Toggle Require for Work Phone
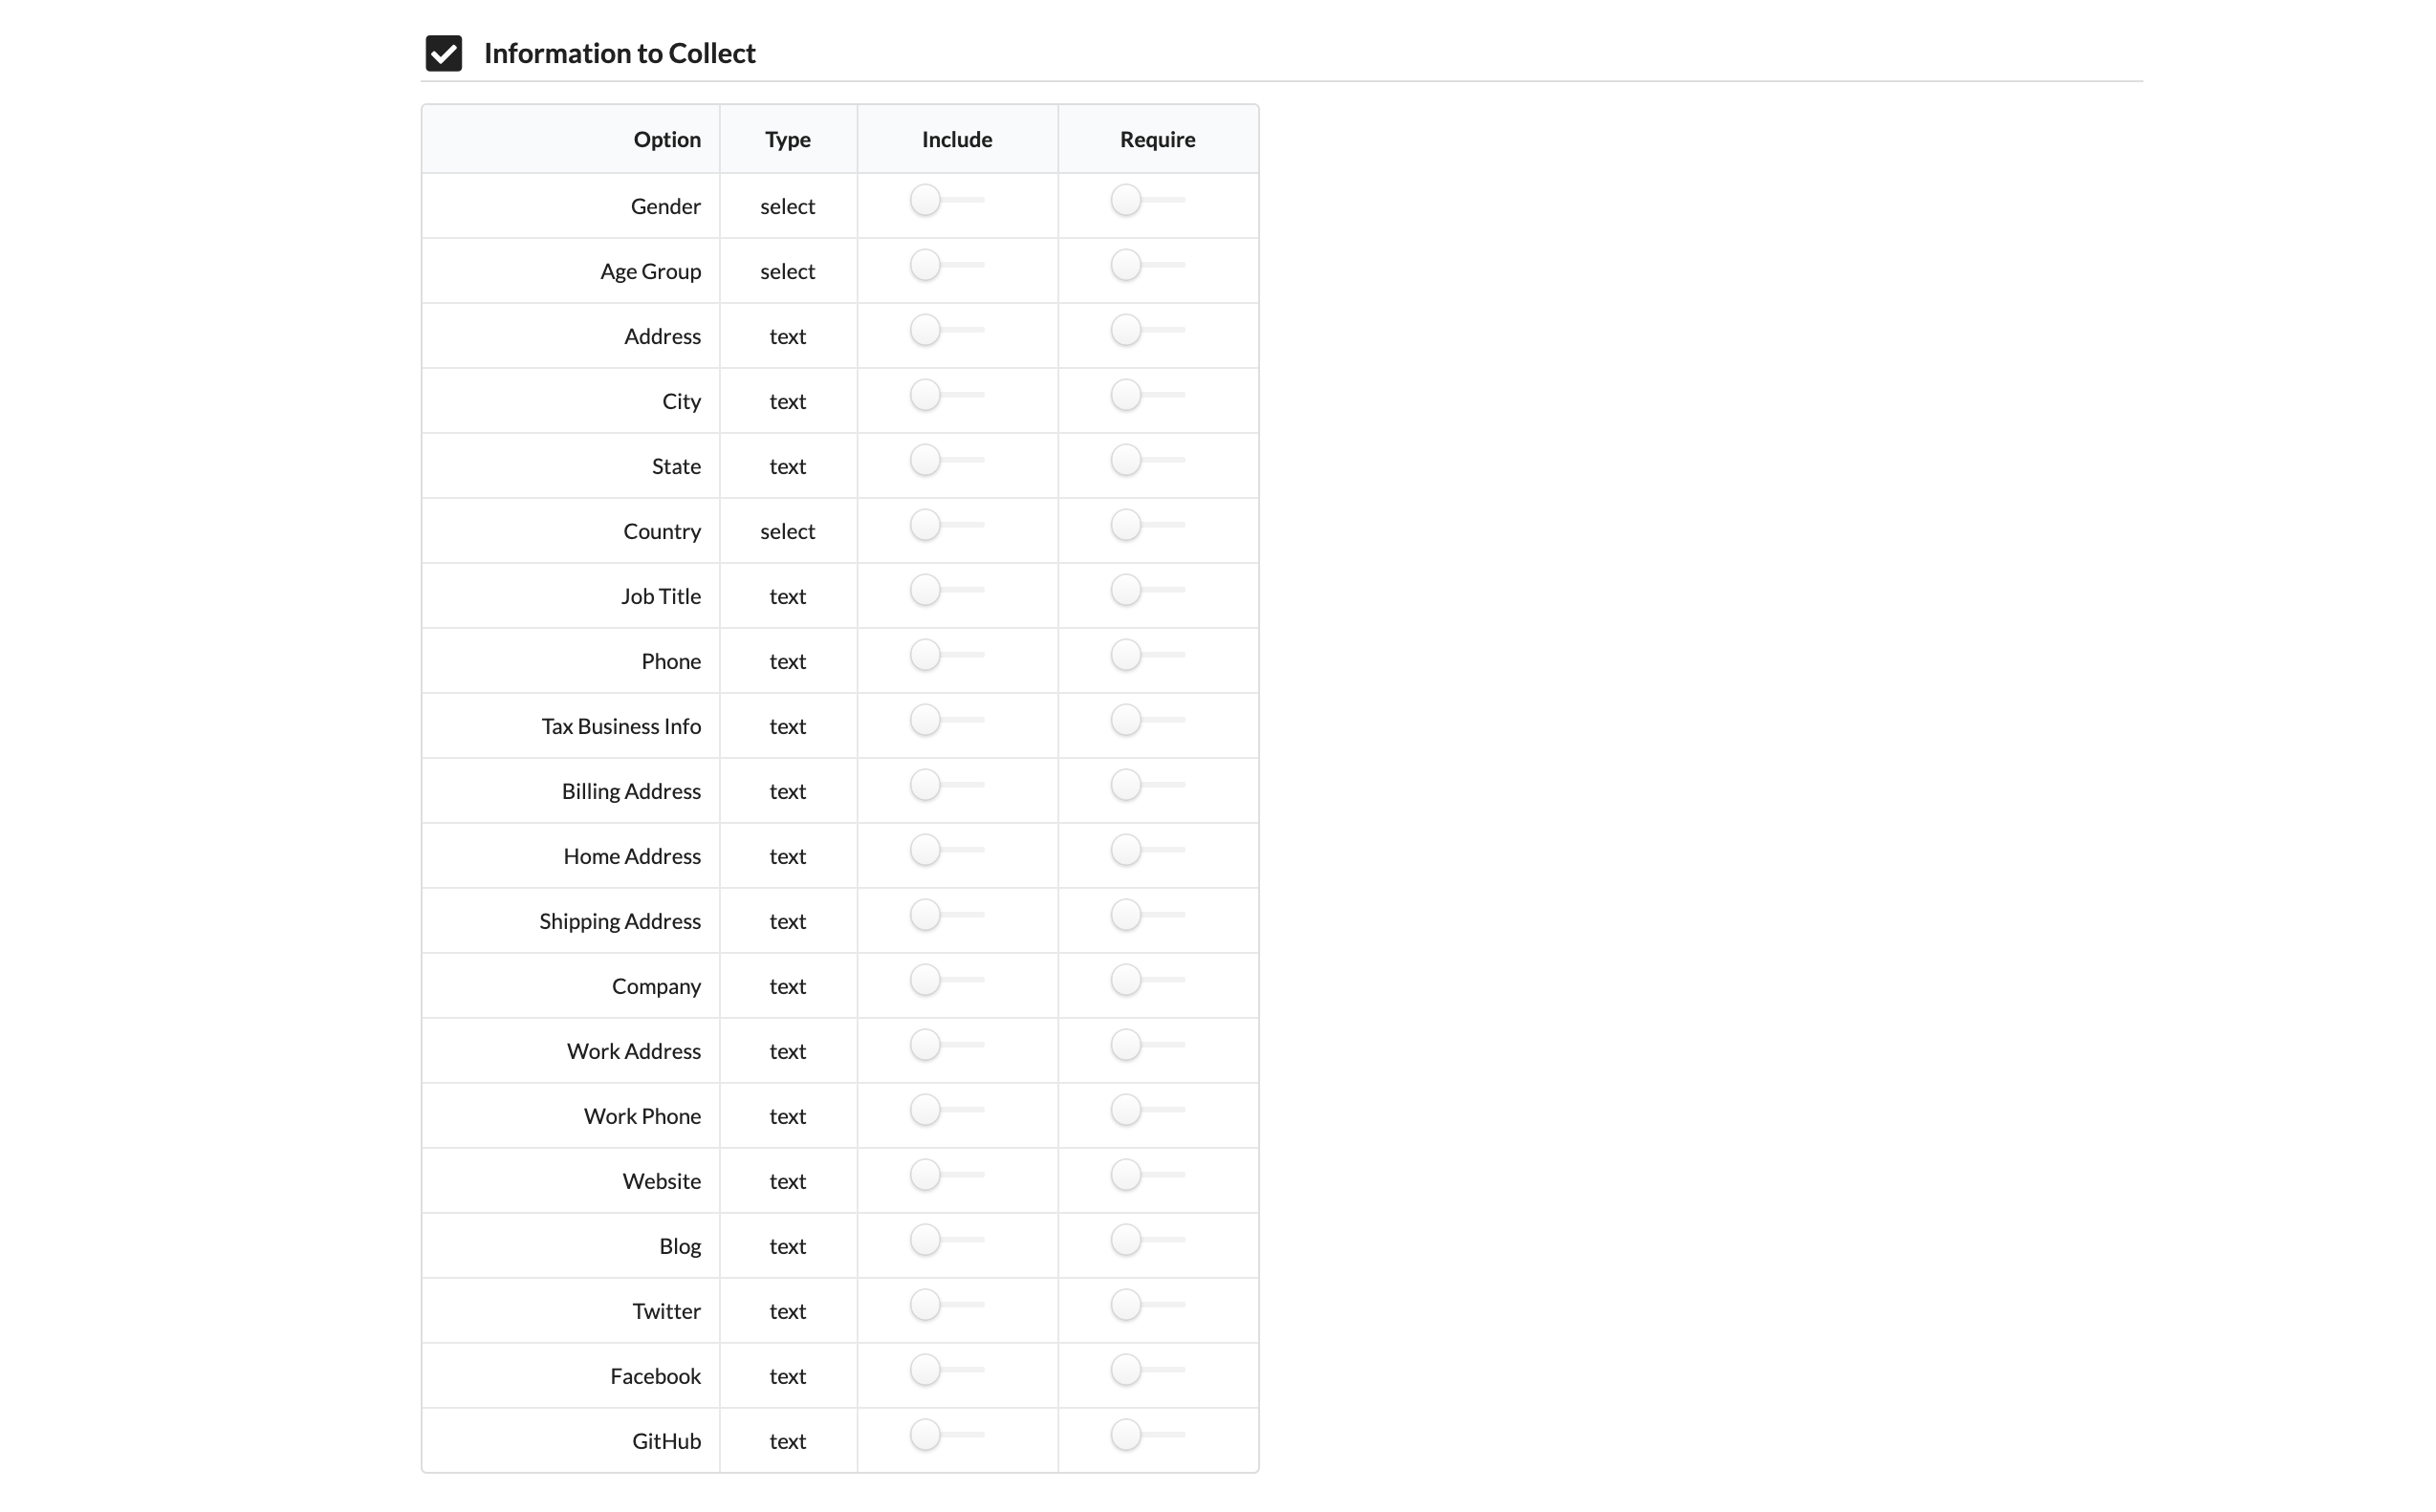The width and height of the screenshot is (2436, 1512). pyautogui.click(x=1148, y=1110)
